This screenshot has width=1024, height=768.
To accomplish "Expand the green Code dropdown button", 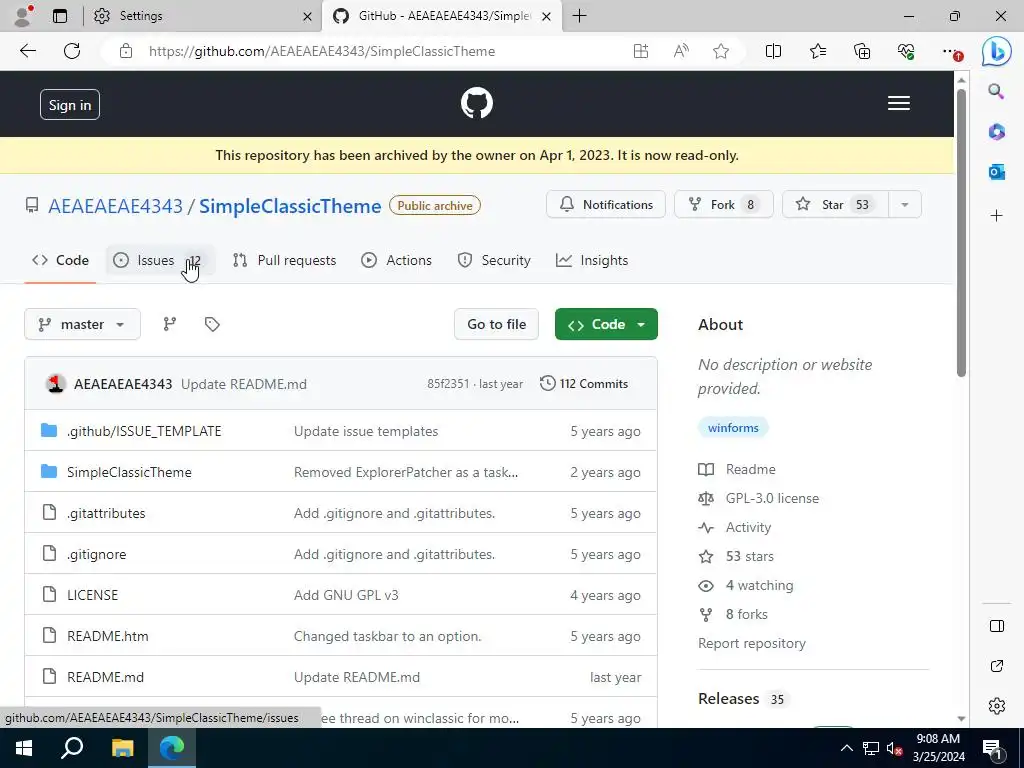I will click(x=606, y=324).
